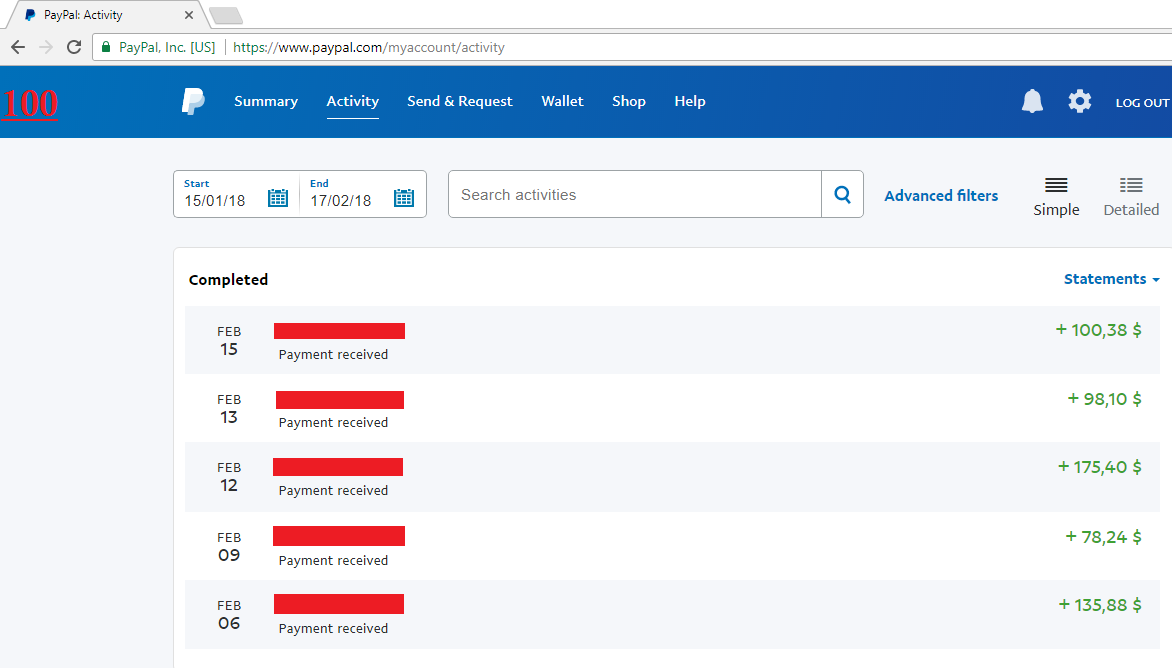Open the Start date calendar picker

[278, 198]
